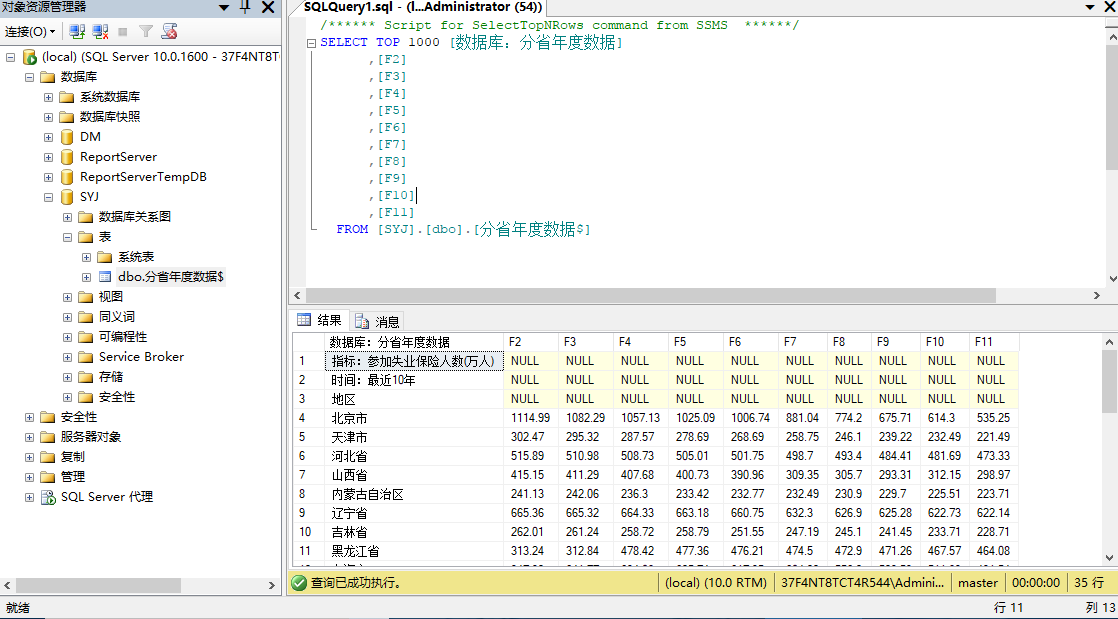Click the 复制 folder icon
Screen dimensions: 1118x619
[48, 456]
